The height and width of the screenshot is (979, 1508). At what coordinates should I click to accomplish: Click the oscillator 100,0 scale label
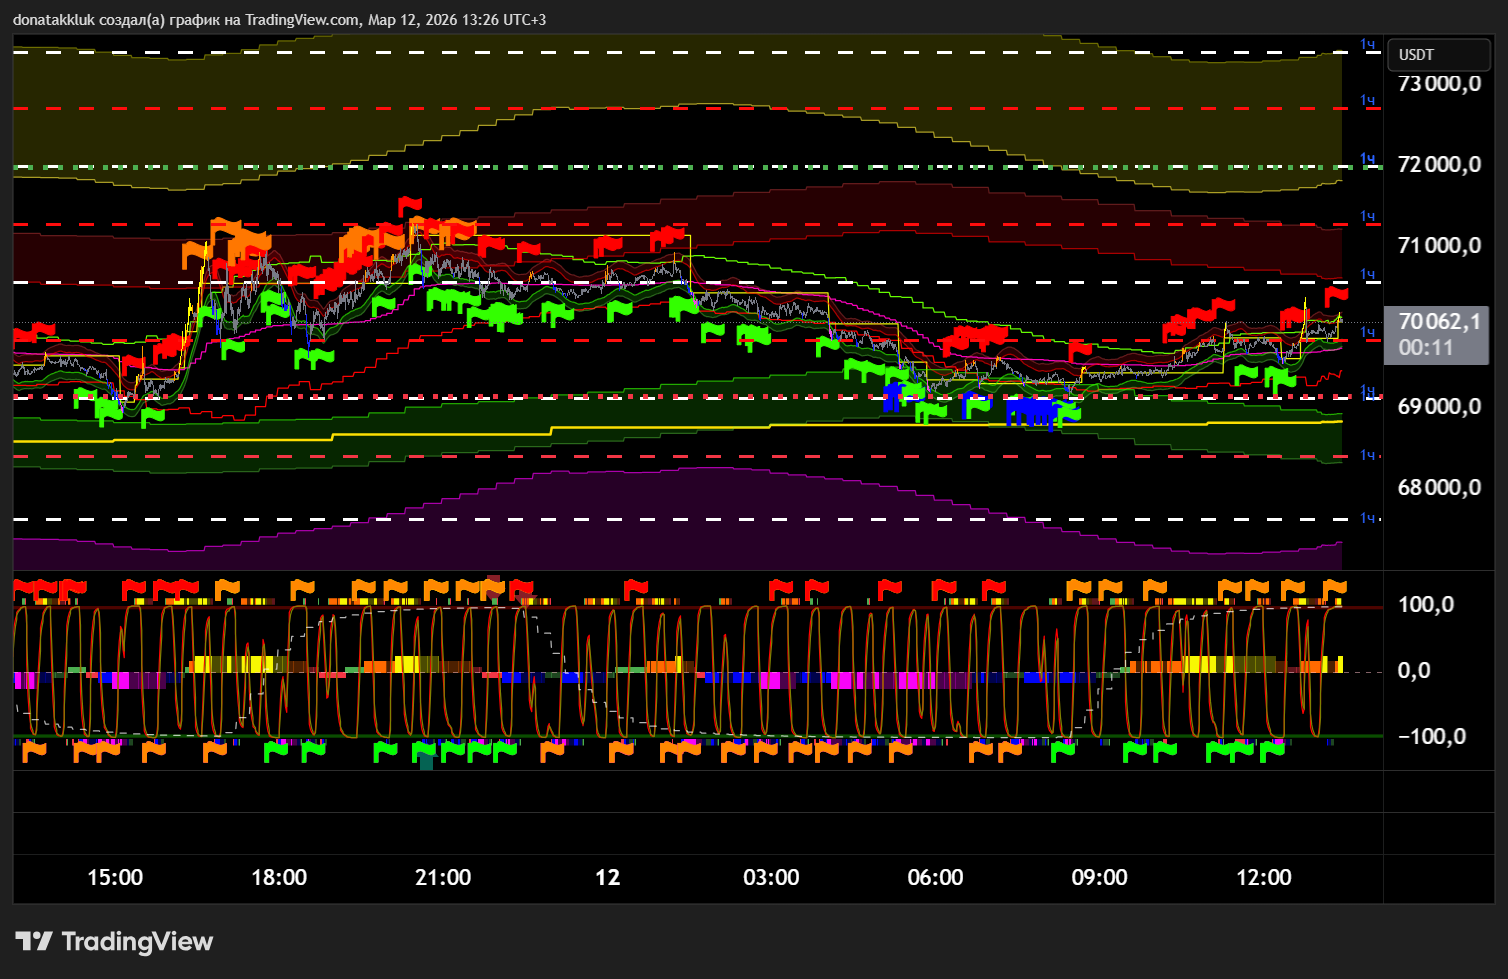pos(1425,605)
